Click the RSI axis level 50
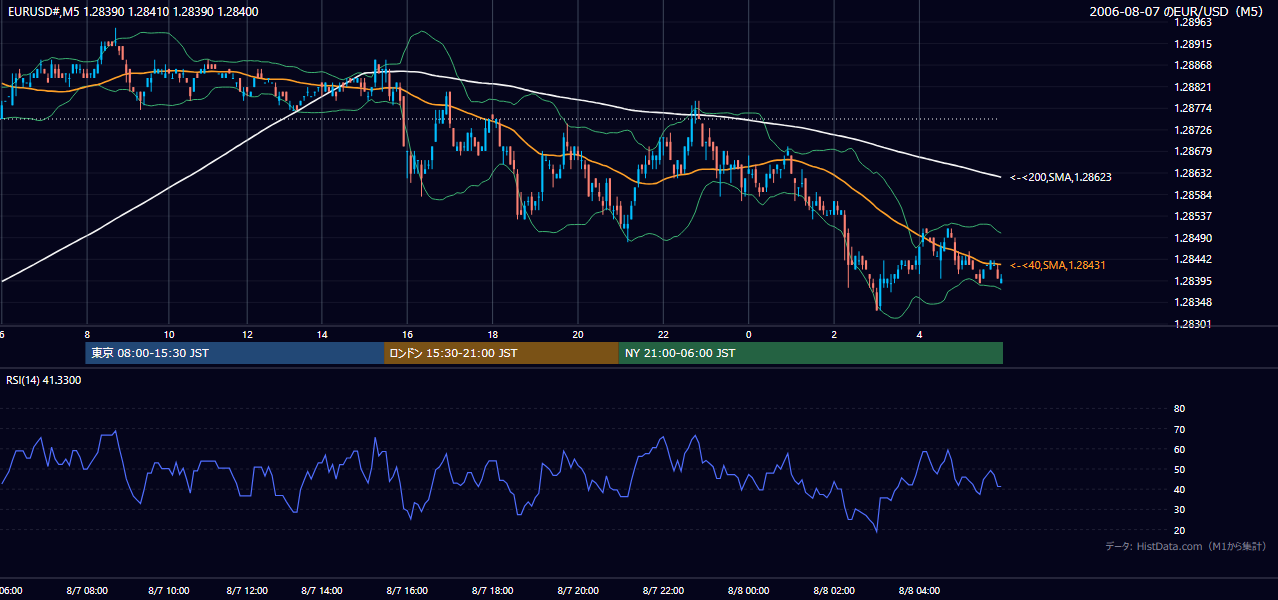 pos(1179,469)
